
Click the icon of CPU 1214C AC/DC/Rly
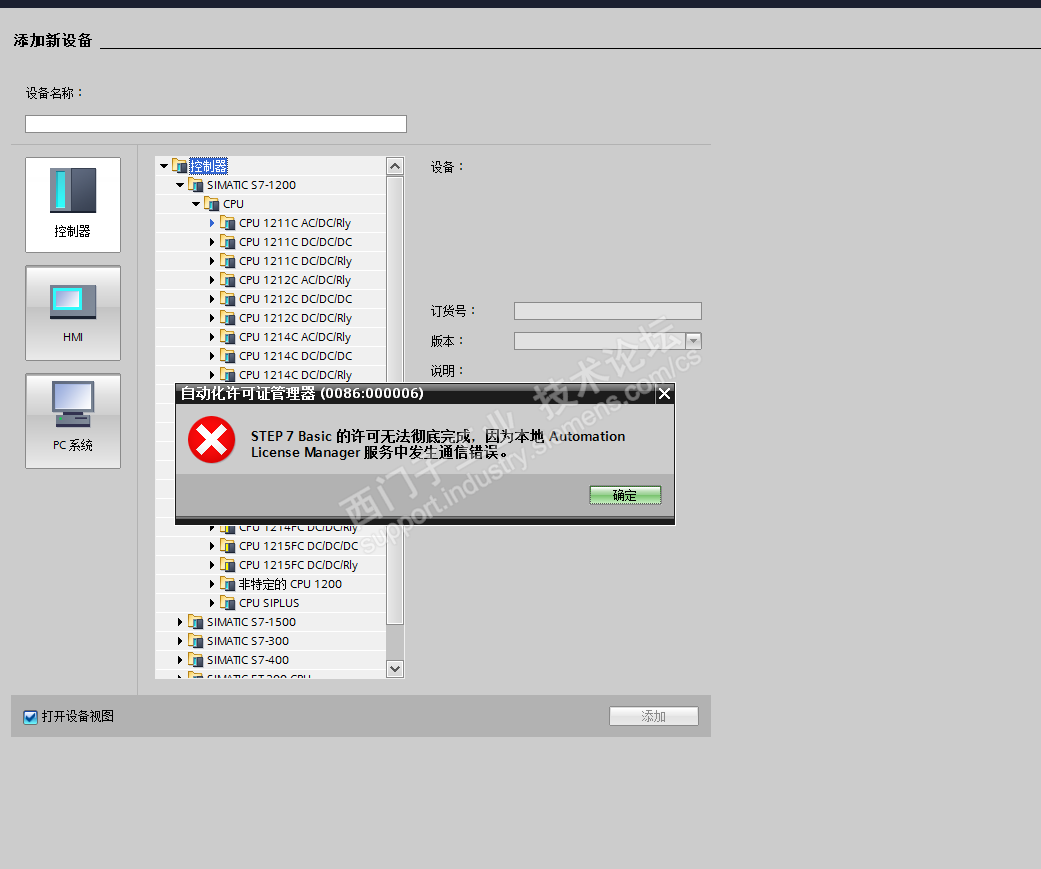[x=228, y=337]
